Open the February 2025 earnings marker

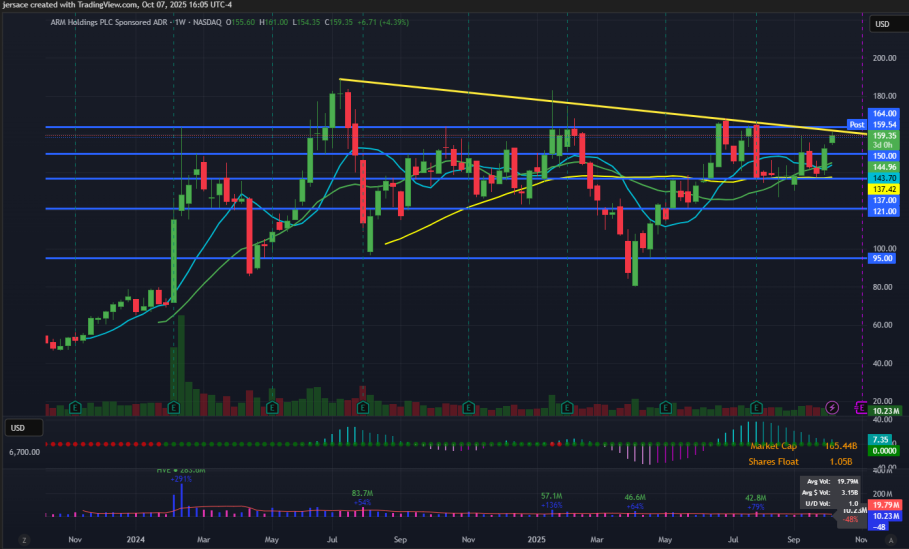(x=567, y=408)
